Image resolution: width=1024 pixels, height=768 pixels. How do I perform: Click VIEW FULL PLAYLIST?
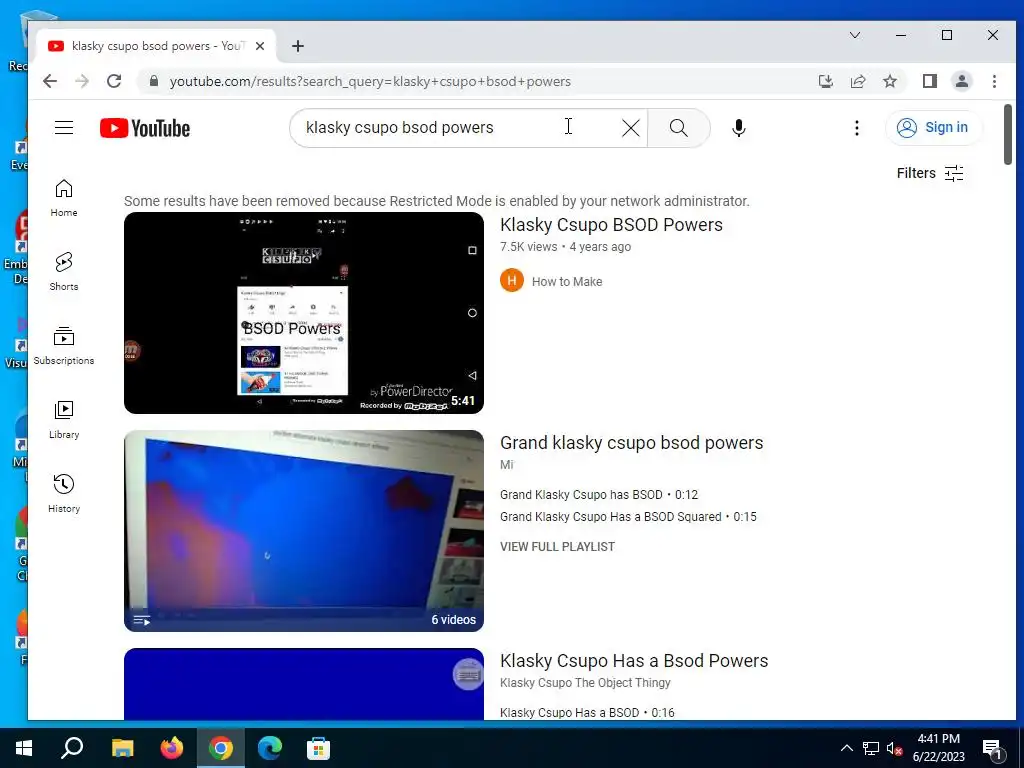coord(558,547)
